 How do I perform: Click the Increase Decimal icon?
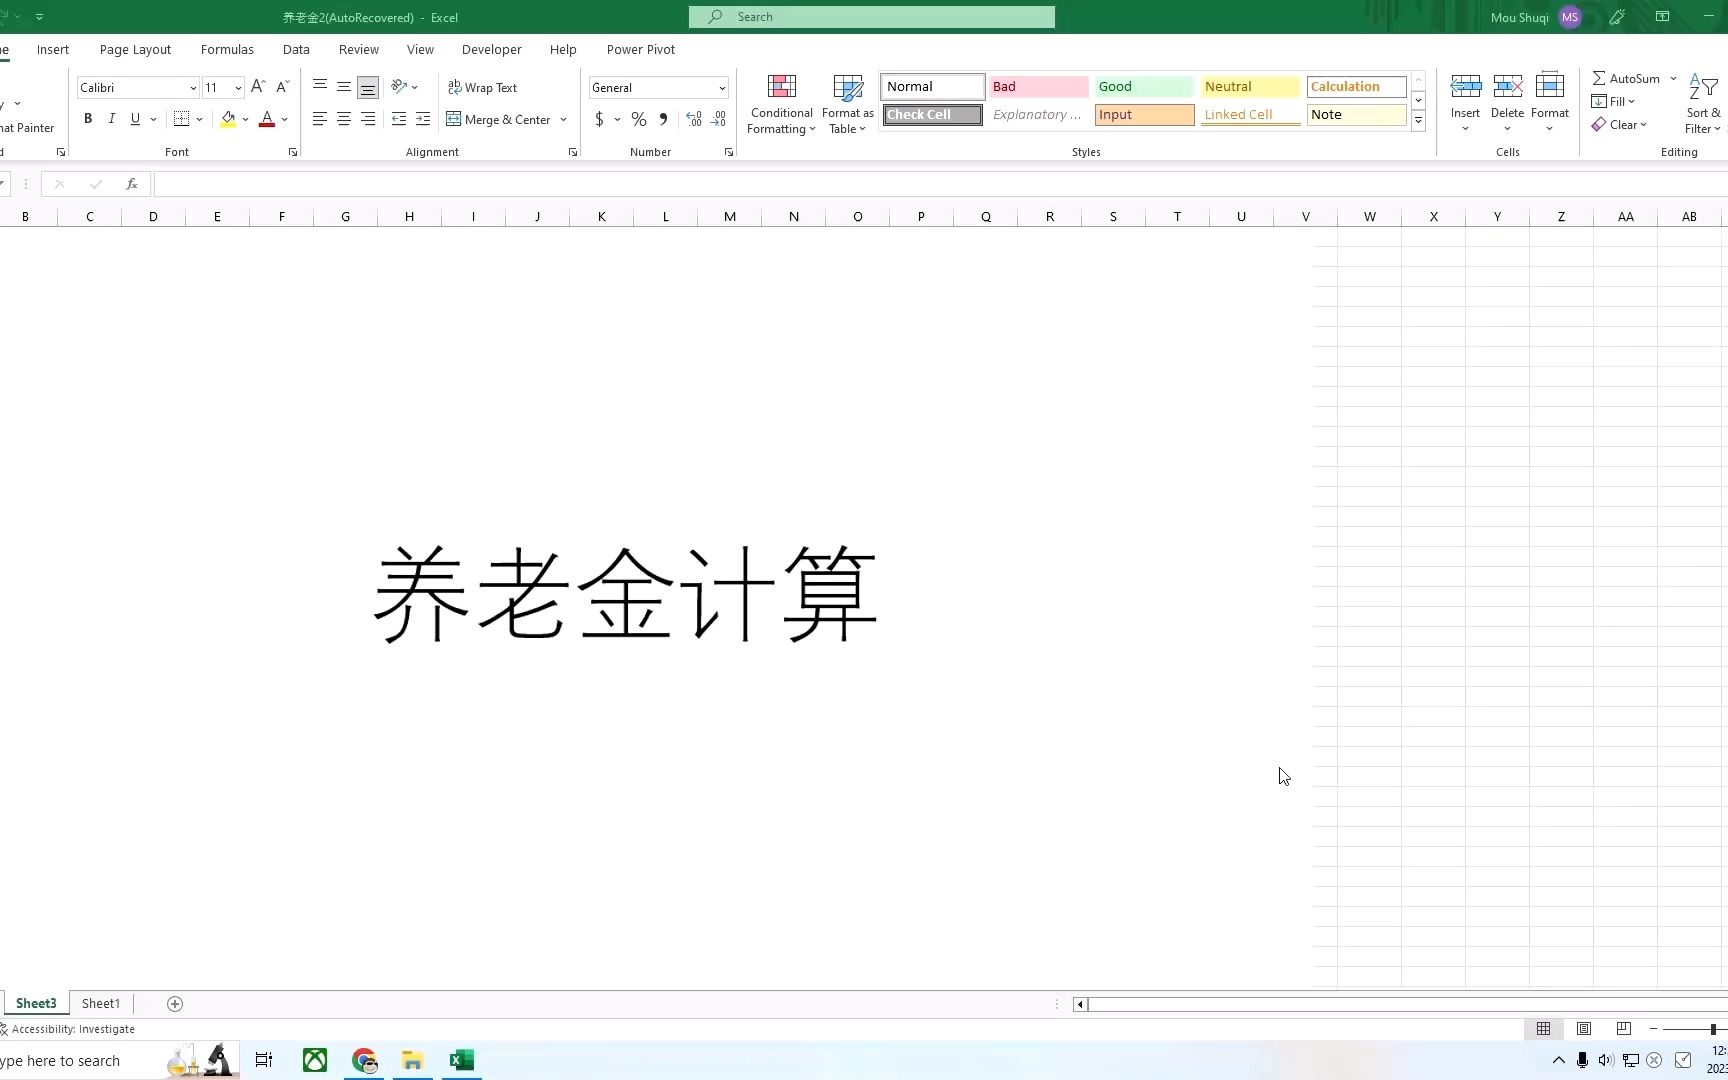pyautogui.click(x=694, y=119)
